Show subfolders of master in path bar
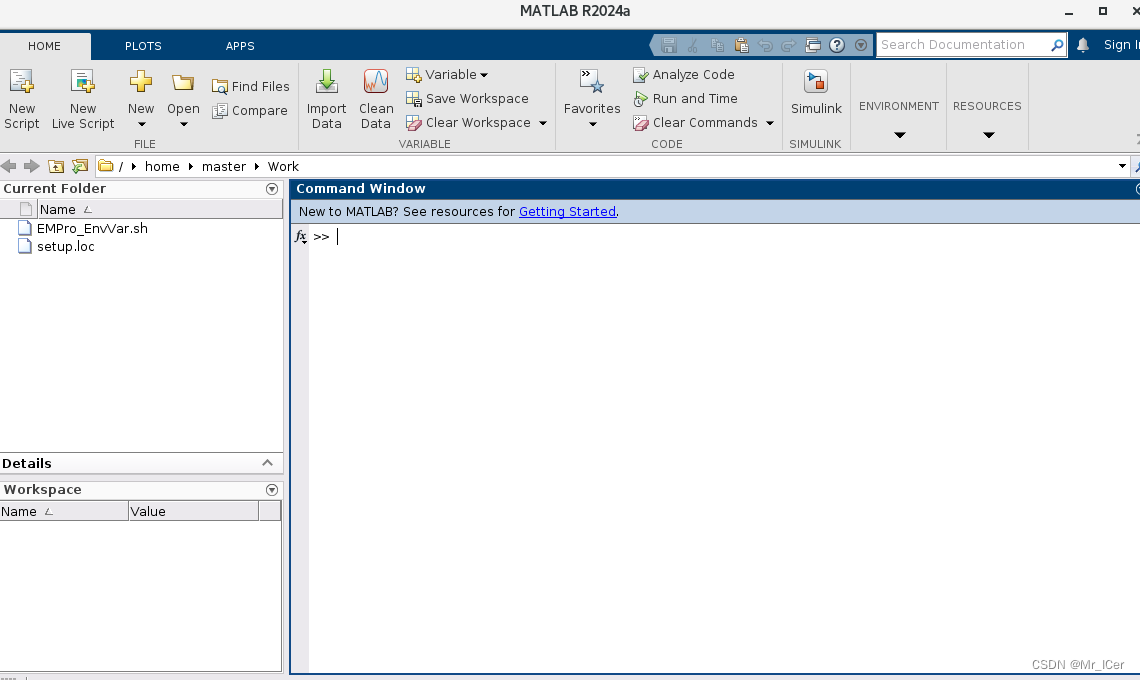This screenshot has height=680, width=1140. (x=257, y=167)
